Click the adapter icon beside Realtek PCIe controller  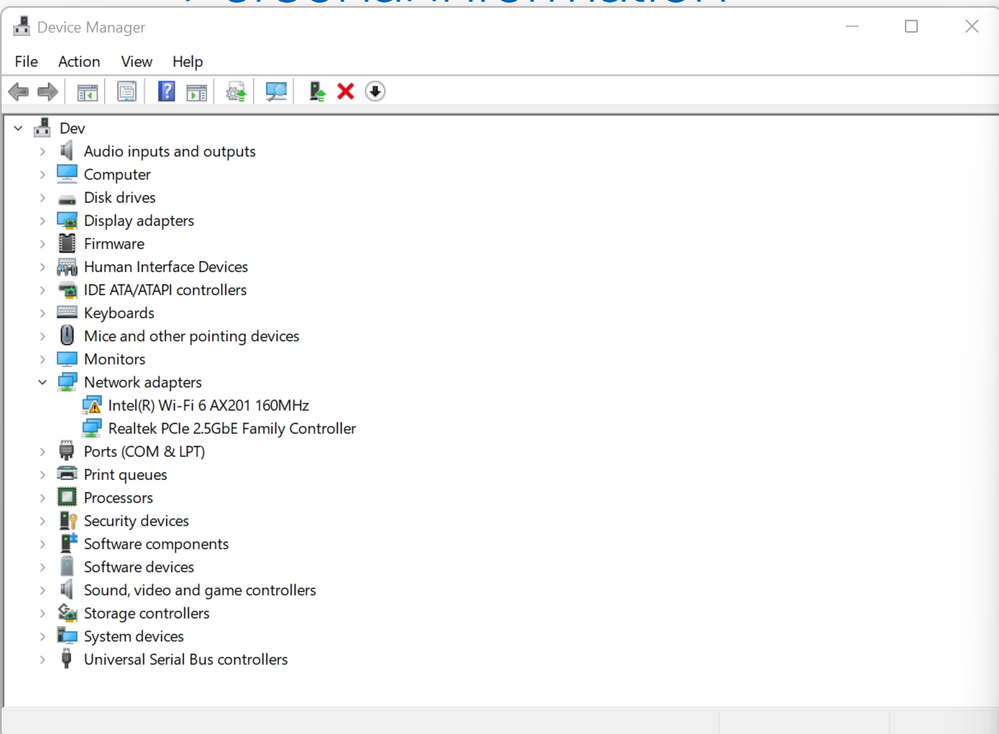pyautogui.click(x=92, y=428)
